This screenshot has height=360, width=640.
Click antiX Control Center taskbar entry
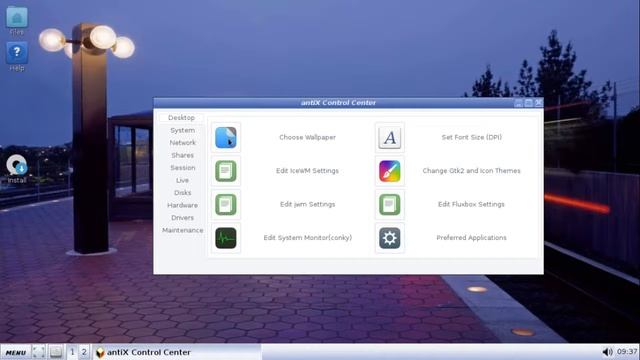click(x=177, y=352)
